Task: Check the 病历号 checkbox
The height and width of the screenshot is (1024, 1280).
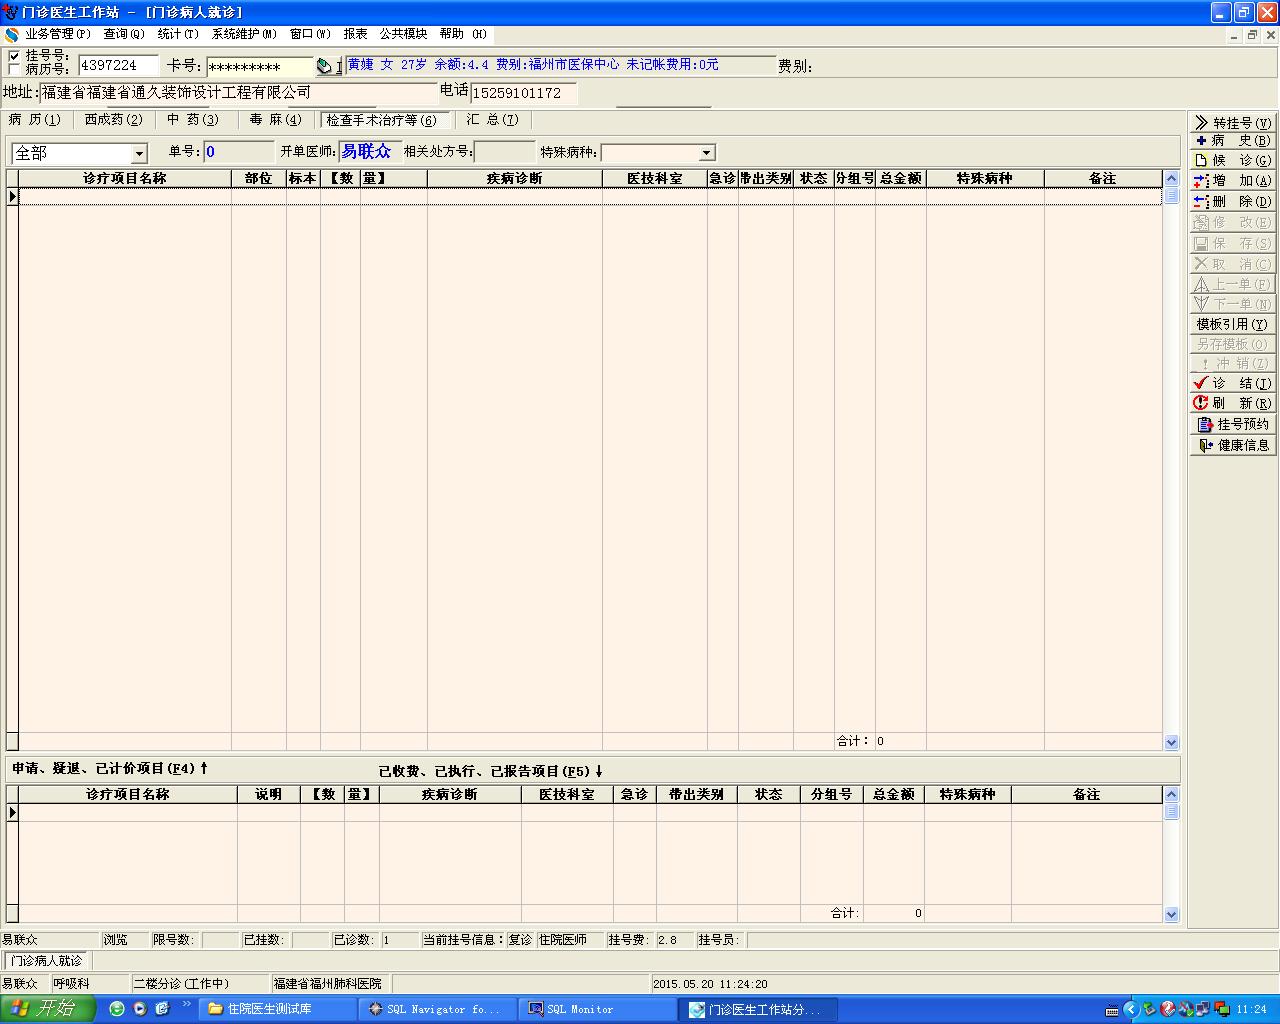Action: (x=14, y=70)
